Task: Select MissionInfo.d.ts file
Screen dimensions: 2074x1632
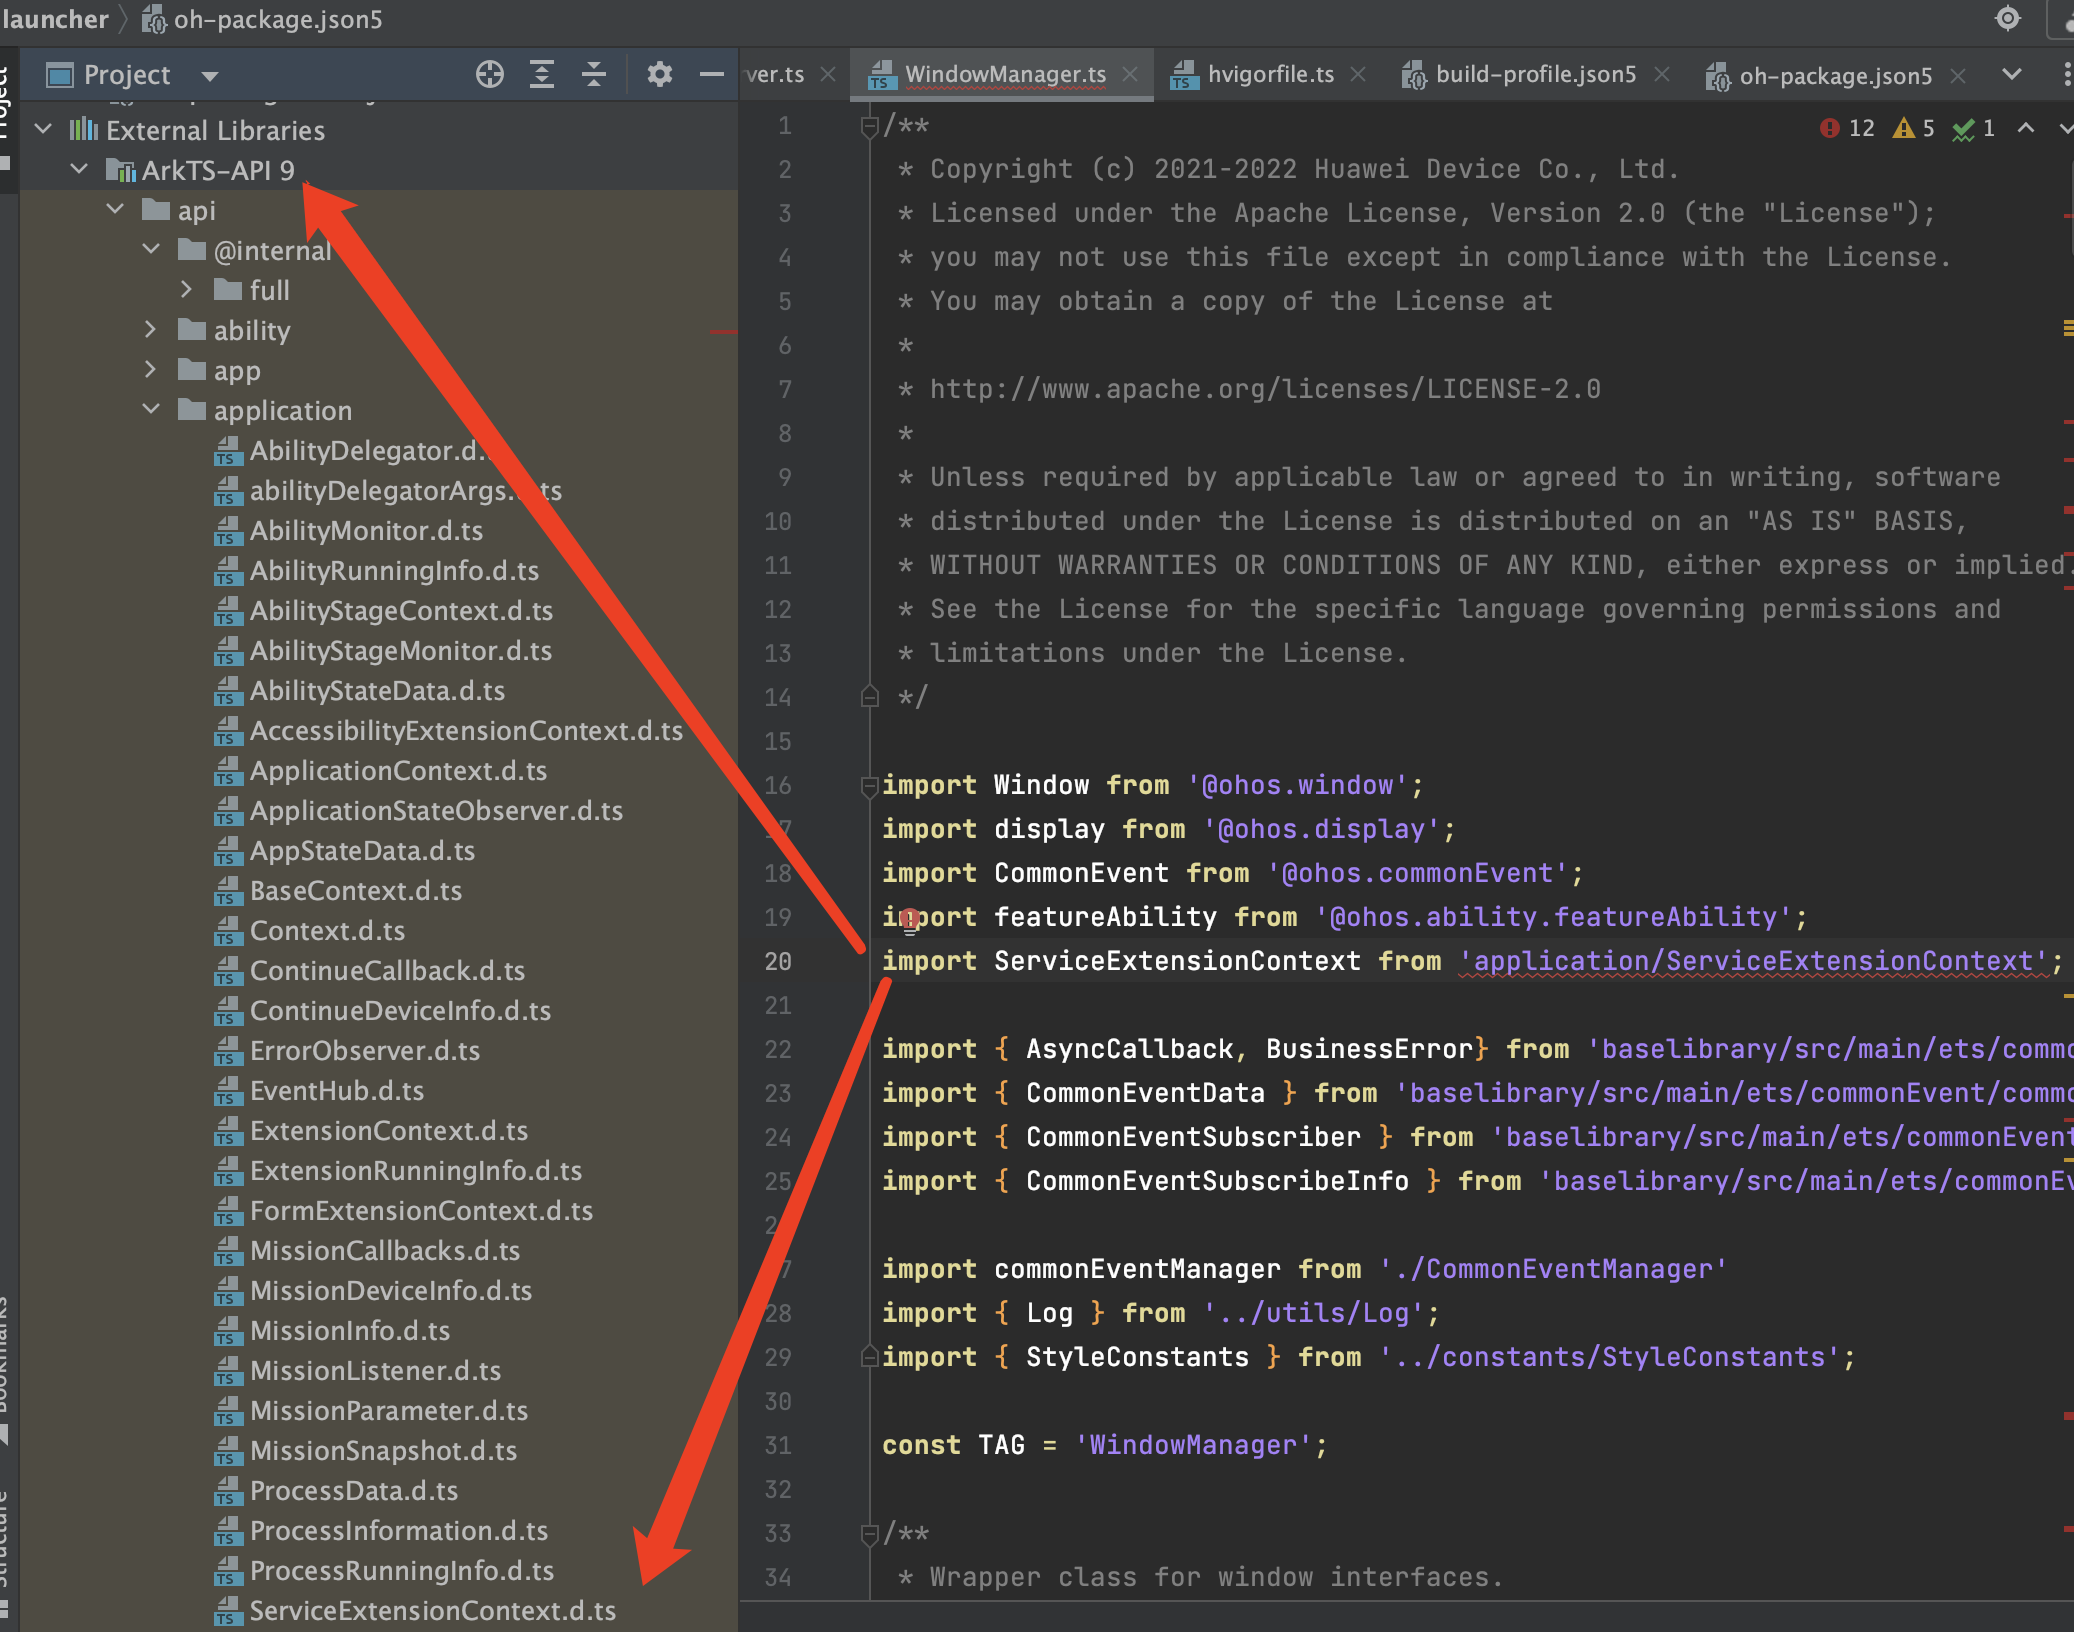Action: [350, 1331]
